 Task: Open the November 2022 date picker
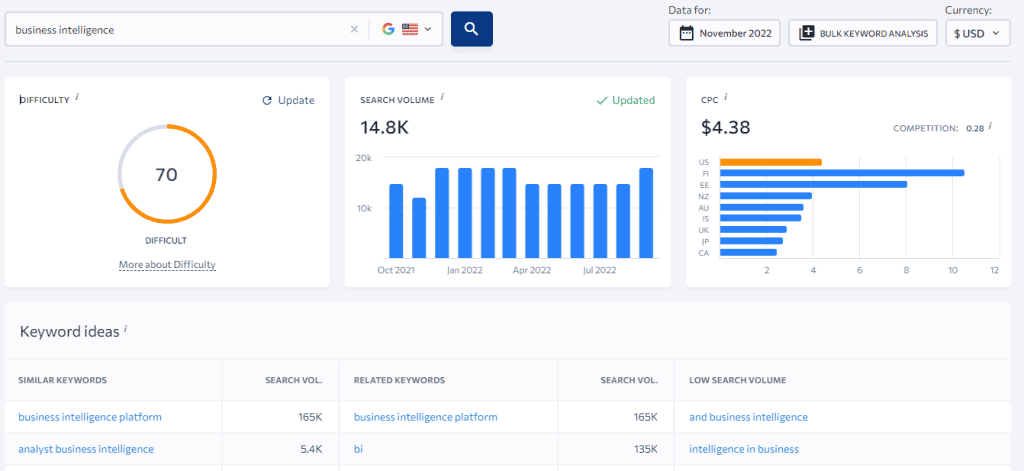(724, 33)
